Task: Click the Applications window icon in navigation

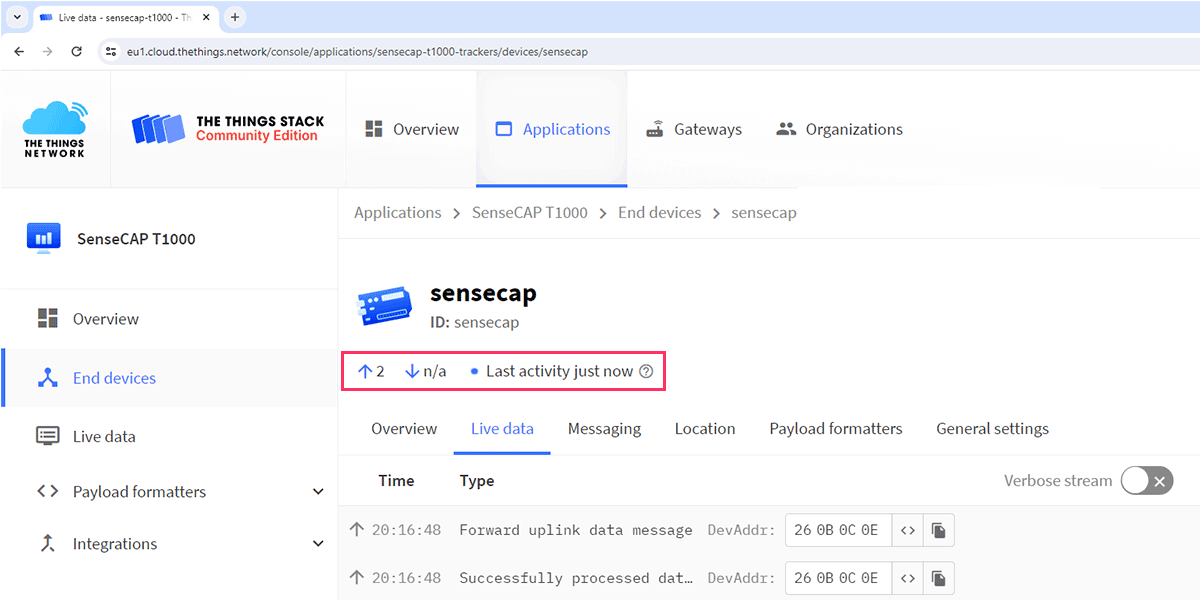Action: [504, 129]
